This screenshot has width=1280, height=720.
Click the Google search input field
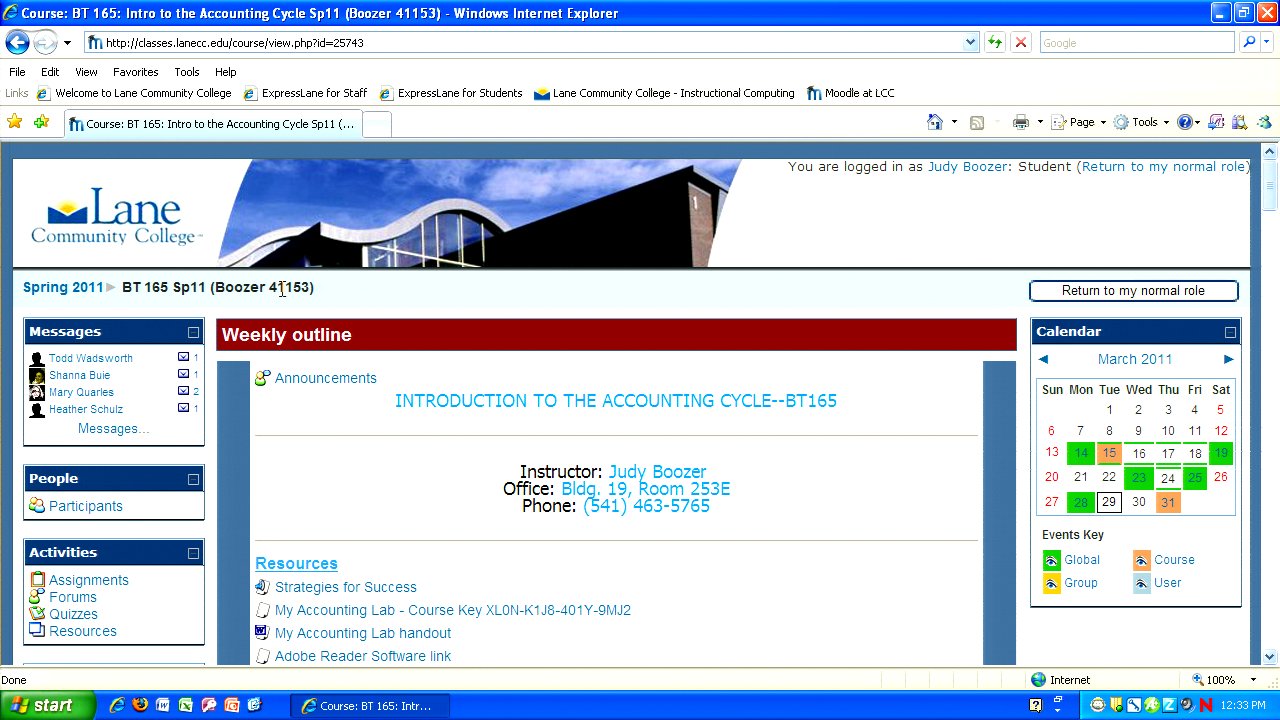(x=1135, y=43)
